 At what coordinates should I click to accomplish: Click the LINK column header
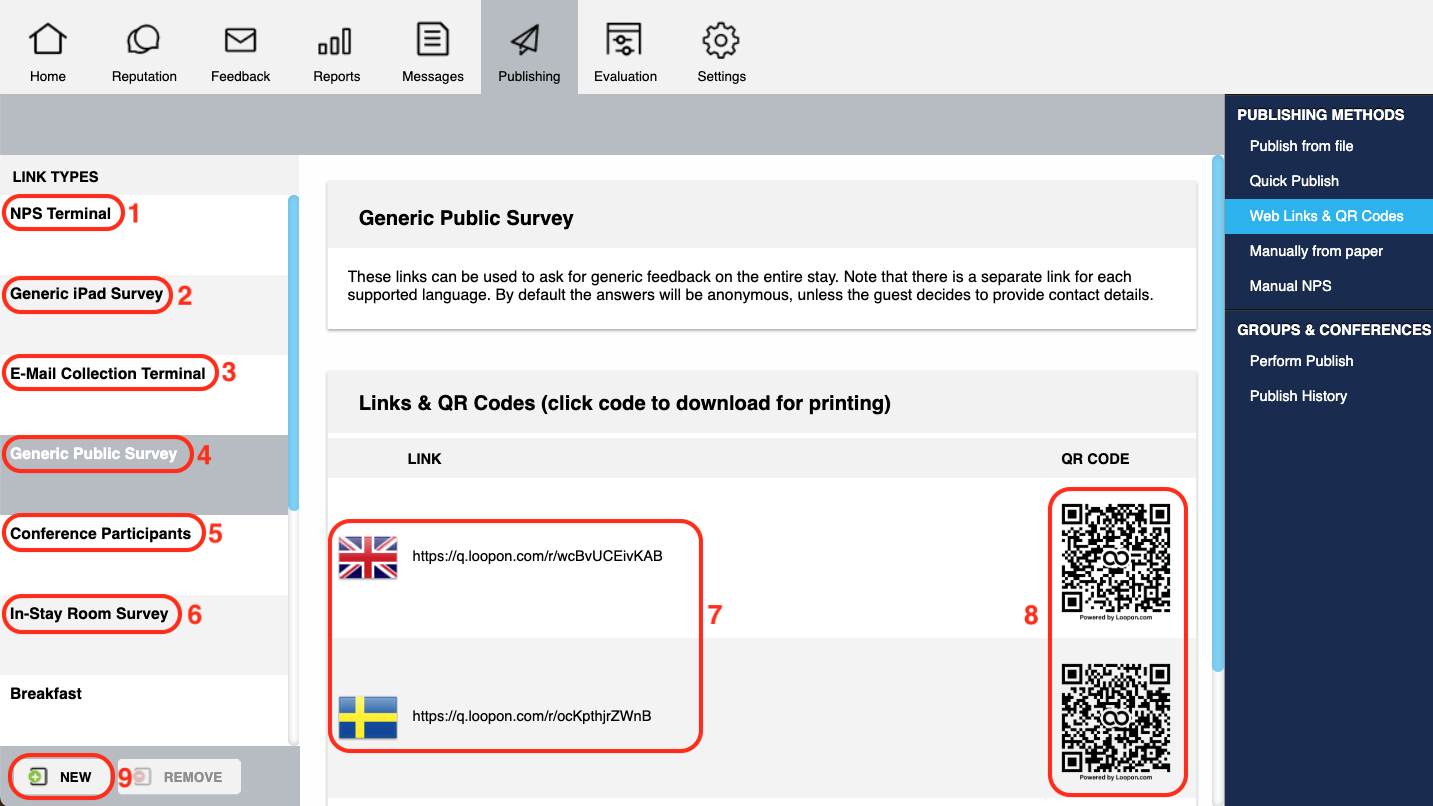tap(424, 459)
